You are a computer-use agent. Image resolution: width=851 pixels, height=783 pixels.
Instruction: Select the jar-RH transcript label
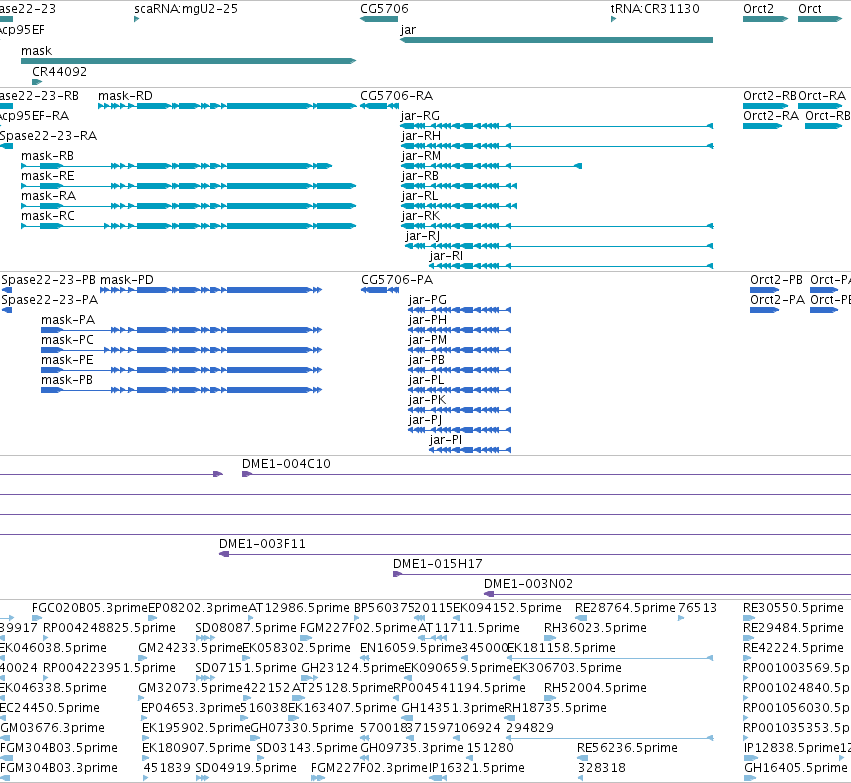tap(421, 136)
